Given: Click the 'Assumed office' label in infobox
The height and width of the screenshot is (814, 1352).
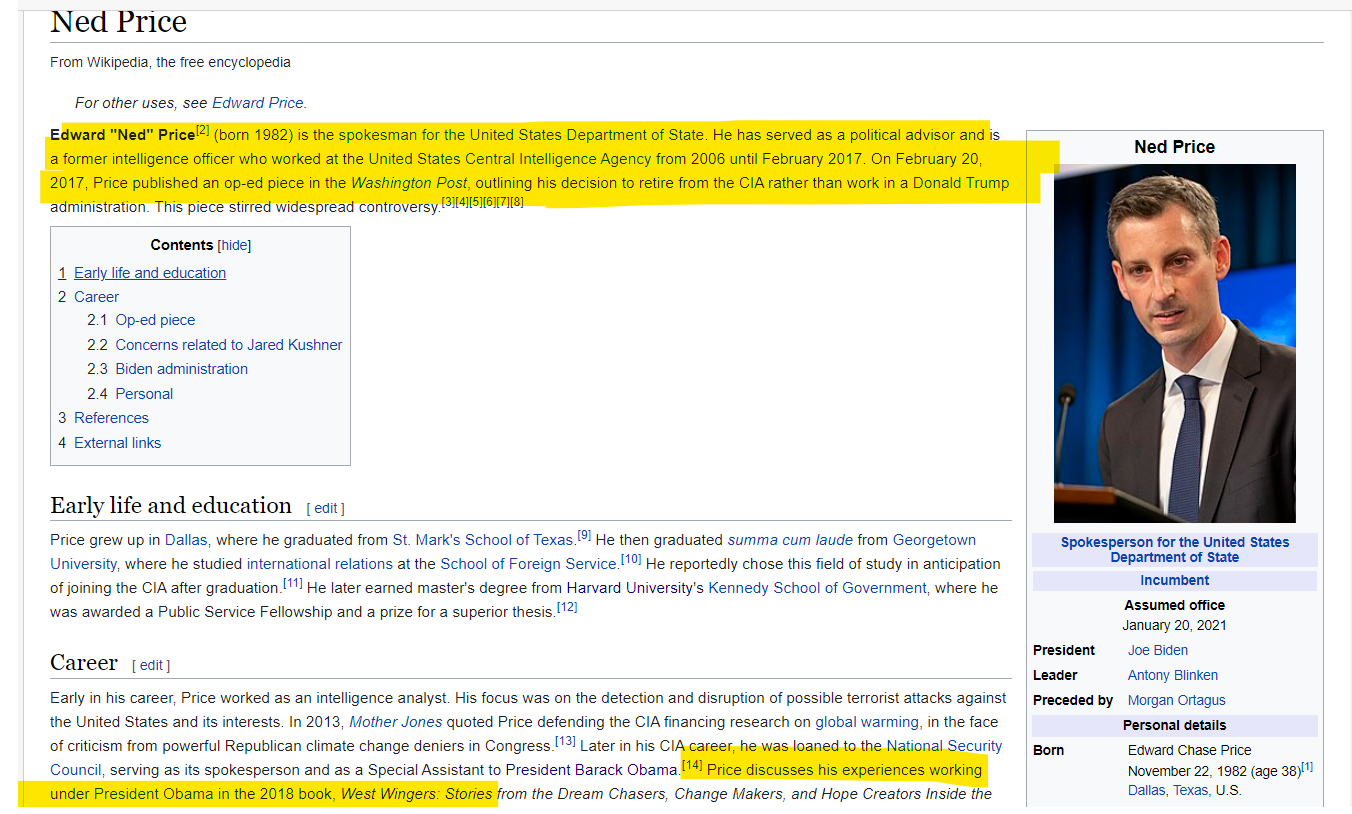Looking at the screenshot, I should (1175, 605).
